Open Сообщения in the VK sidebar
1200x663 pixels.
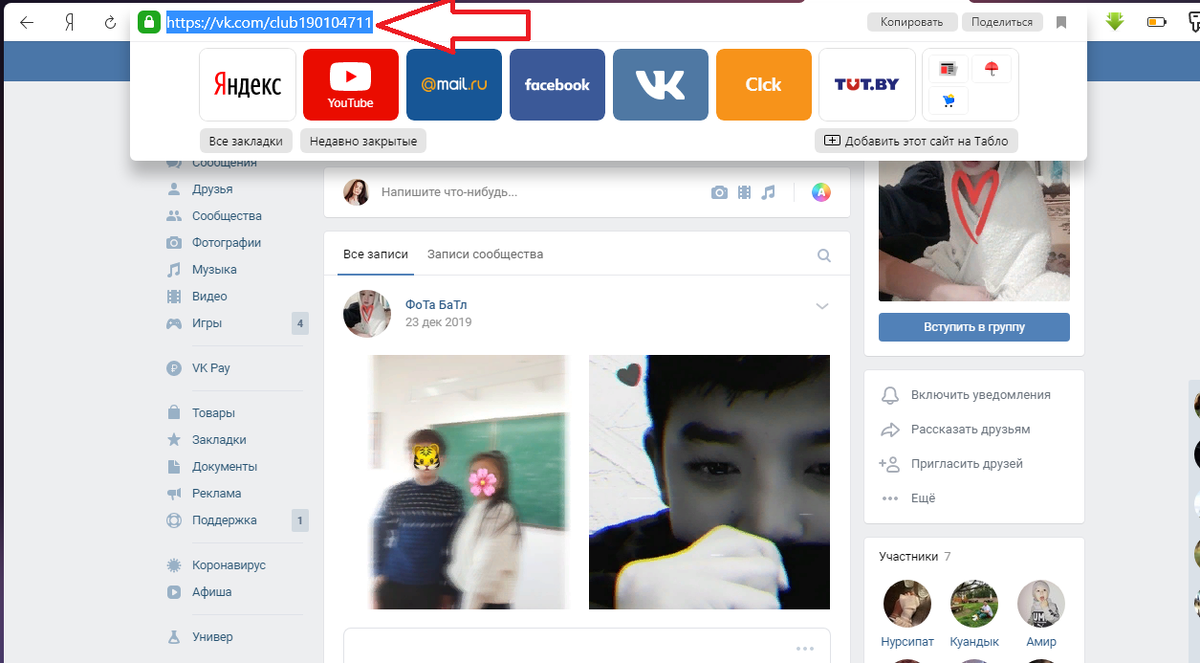[x=224, y=163]
